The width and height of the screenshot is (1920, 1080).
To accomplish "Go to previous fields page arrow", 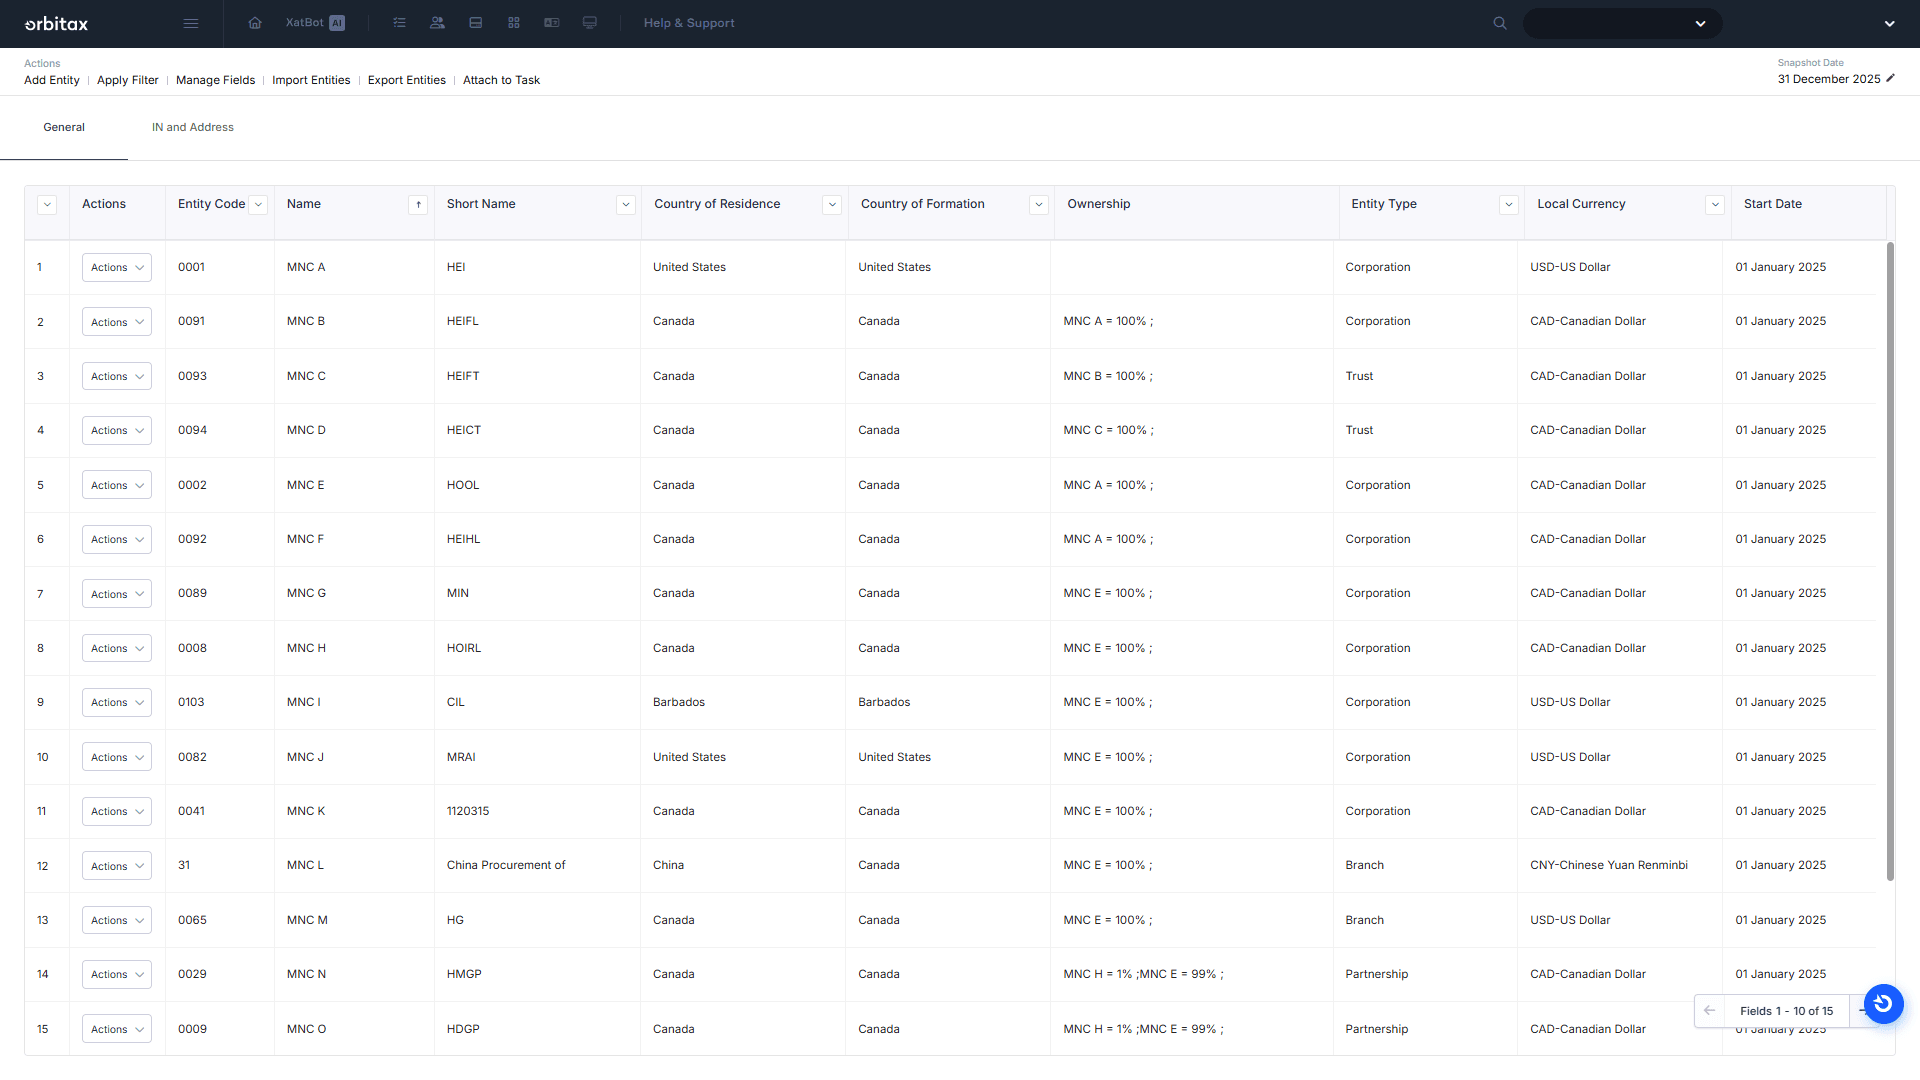I will 1710,1011.
